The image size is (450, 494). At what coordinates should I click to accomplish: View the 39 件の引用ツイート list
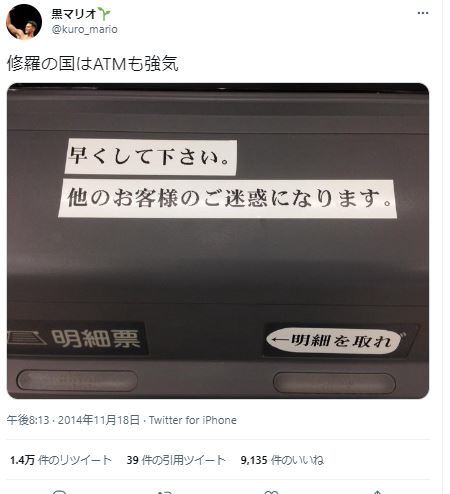click(x=176, y=460)
